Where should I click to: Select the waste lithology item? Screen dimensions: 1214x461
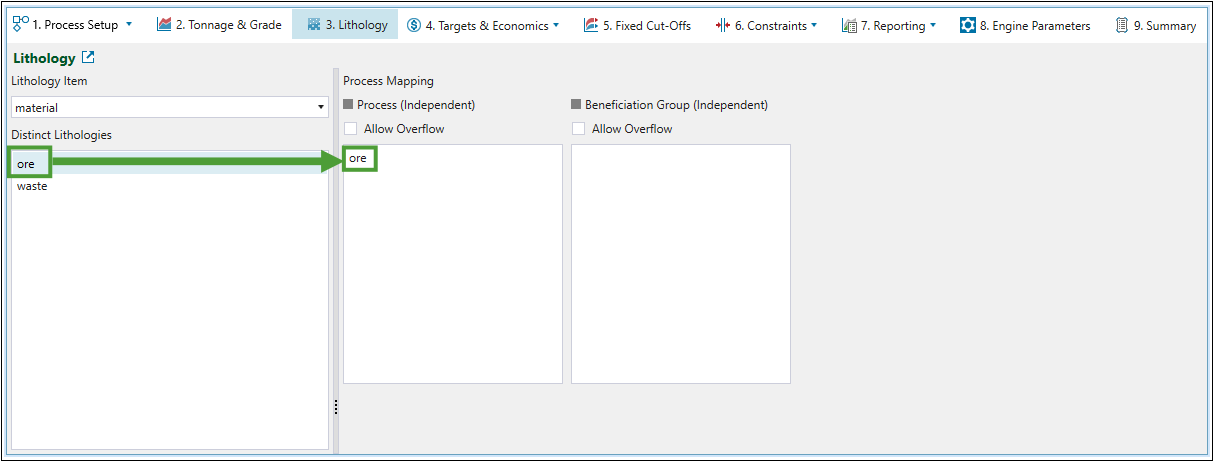point(32,186)
